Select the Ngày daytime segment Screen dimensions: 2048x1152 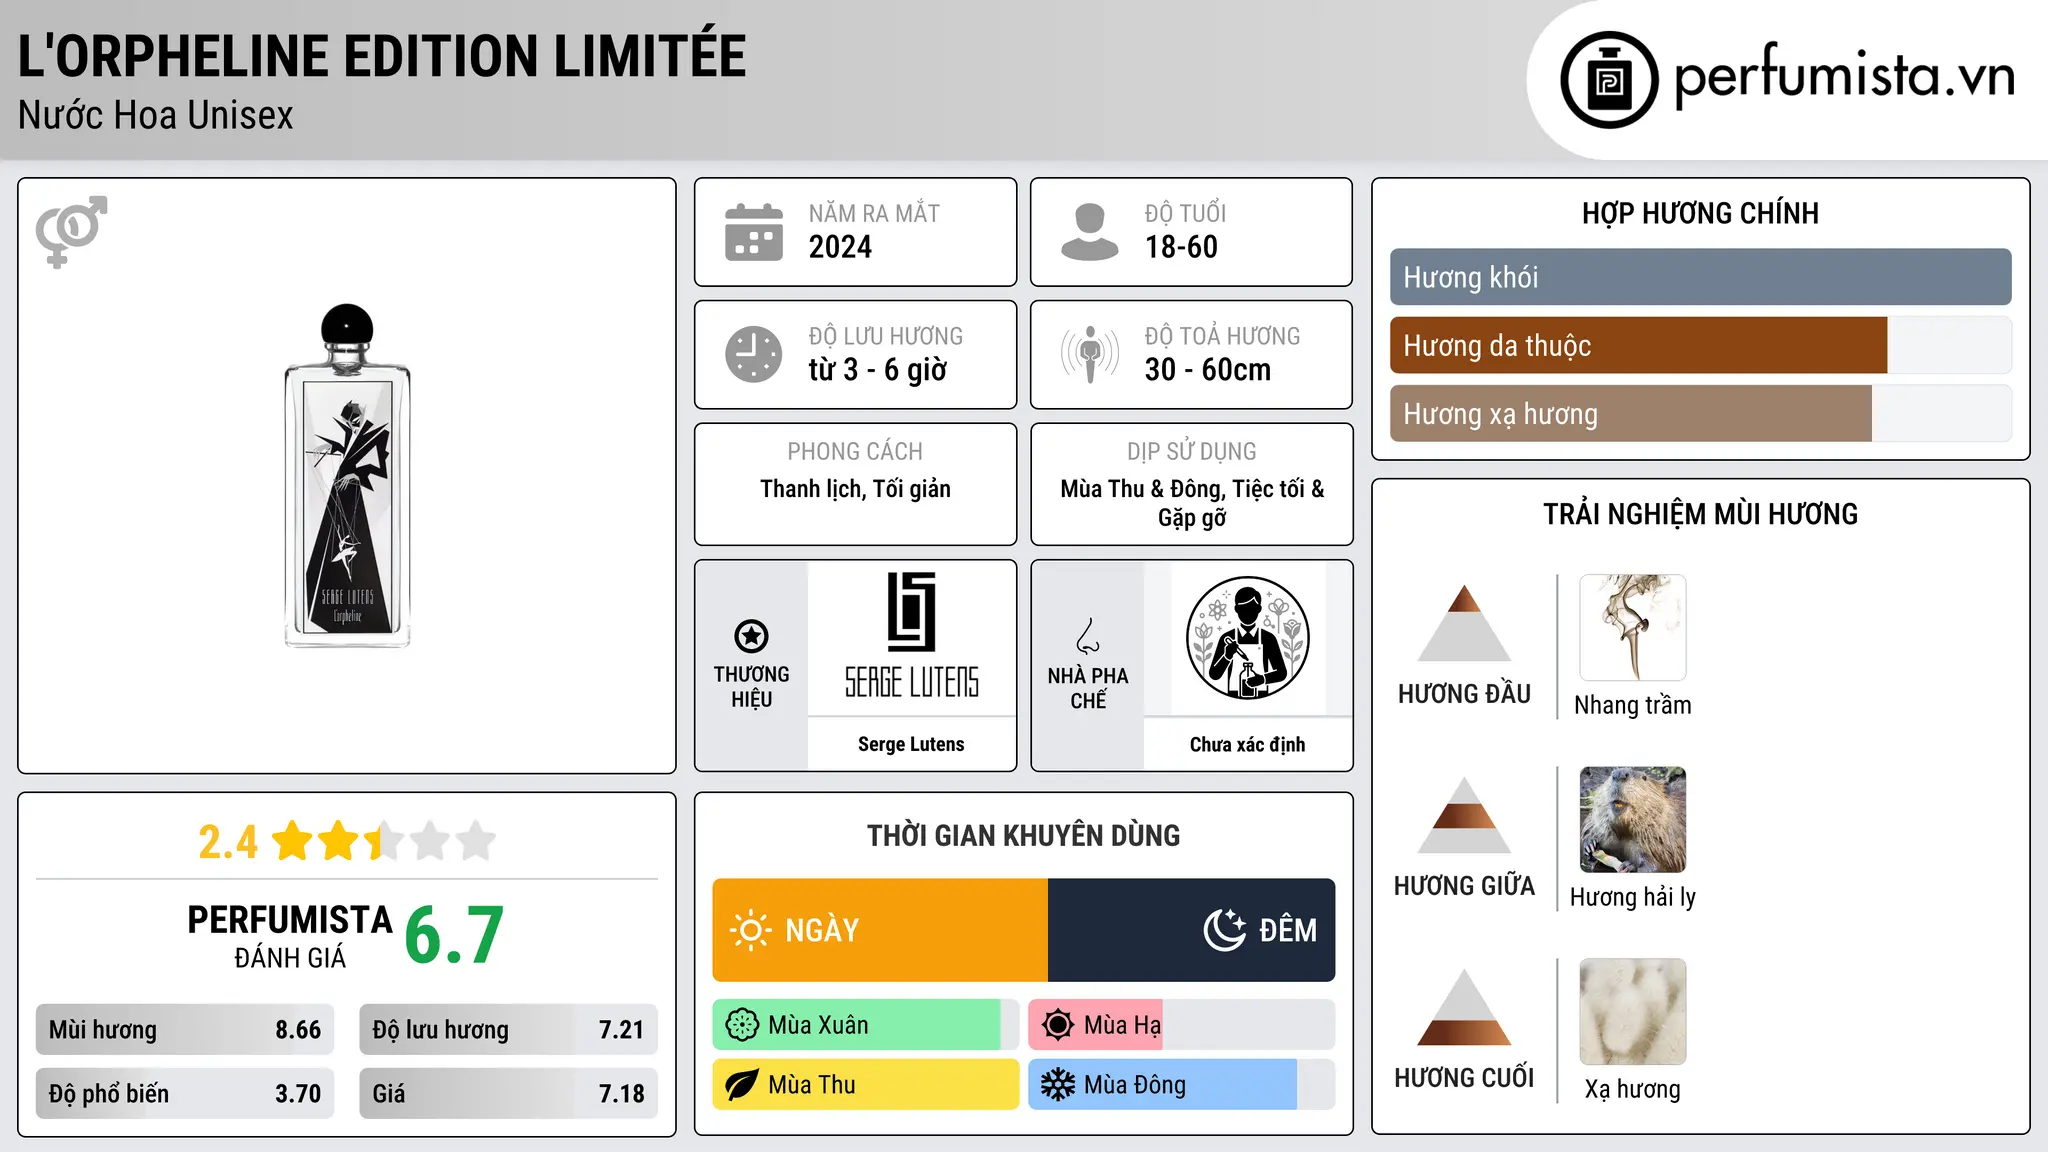pos(880,930)
